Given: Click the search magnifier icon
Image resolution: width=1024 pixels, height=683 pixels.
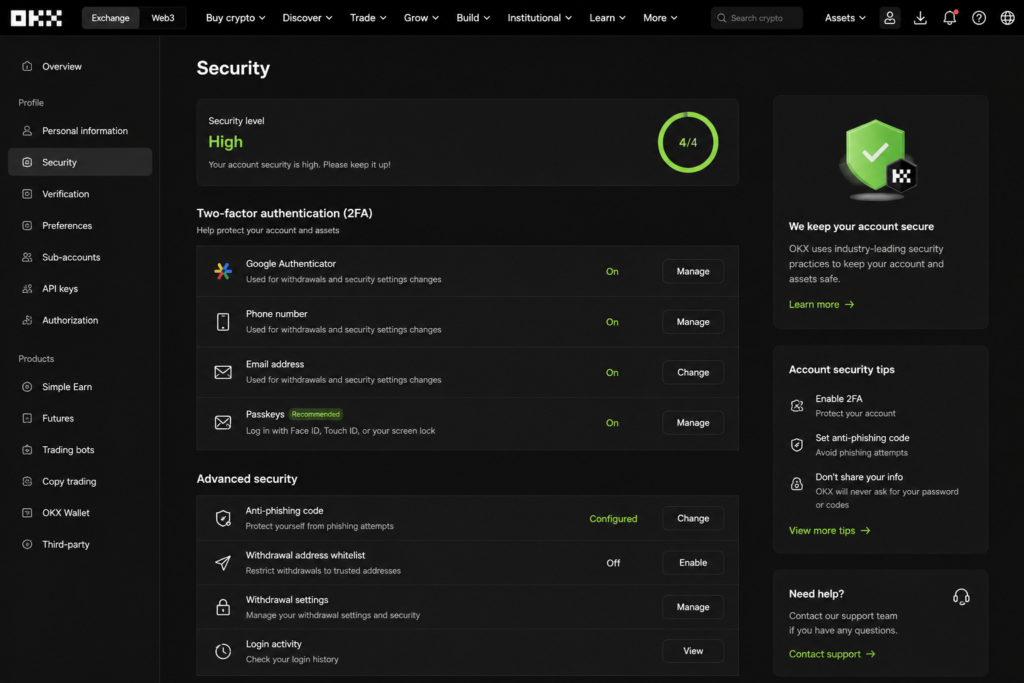Looking at the screenshot, I should (x=722, y=18).
